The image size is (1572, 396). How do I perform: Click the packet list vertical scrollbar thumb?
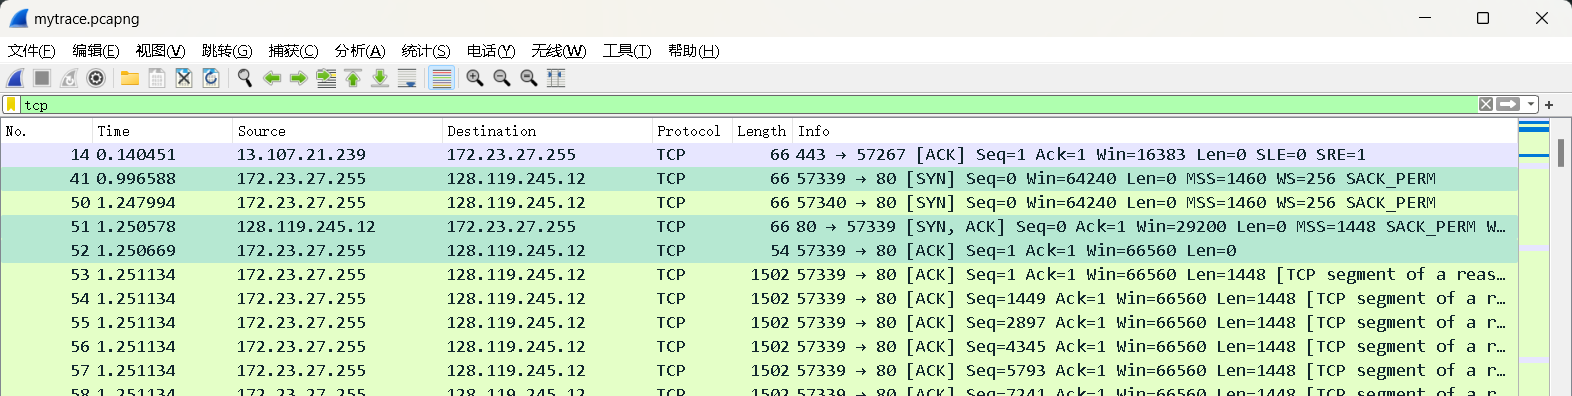[1561, 152]
